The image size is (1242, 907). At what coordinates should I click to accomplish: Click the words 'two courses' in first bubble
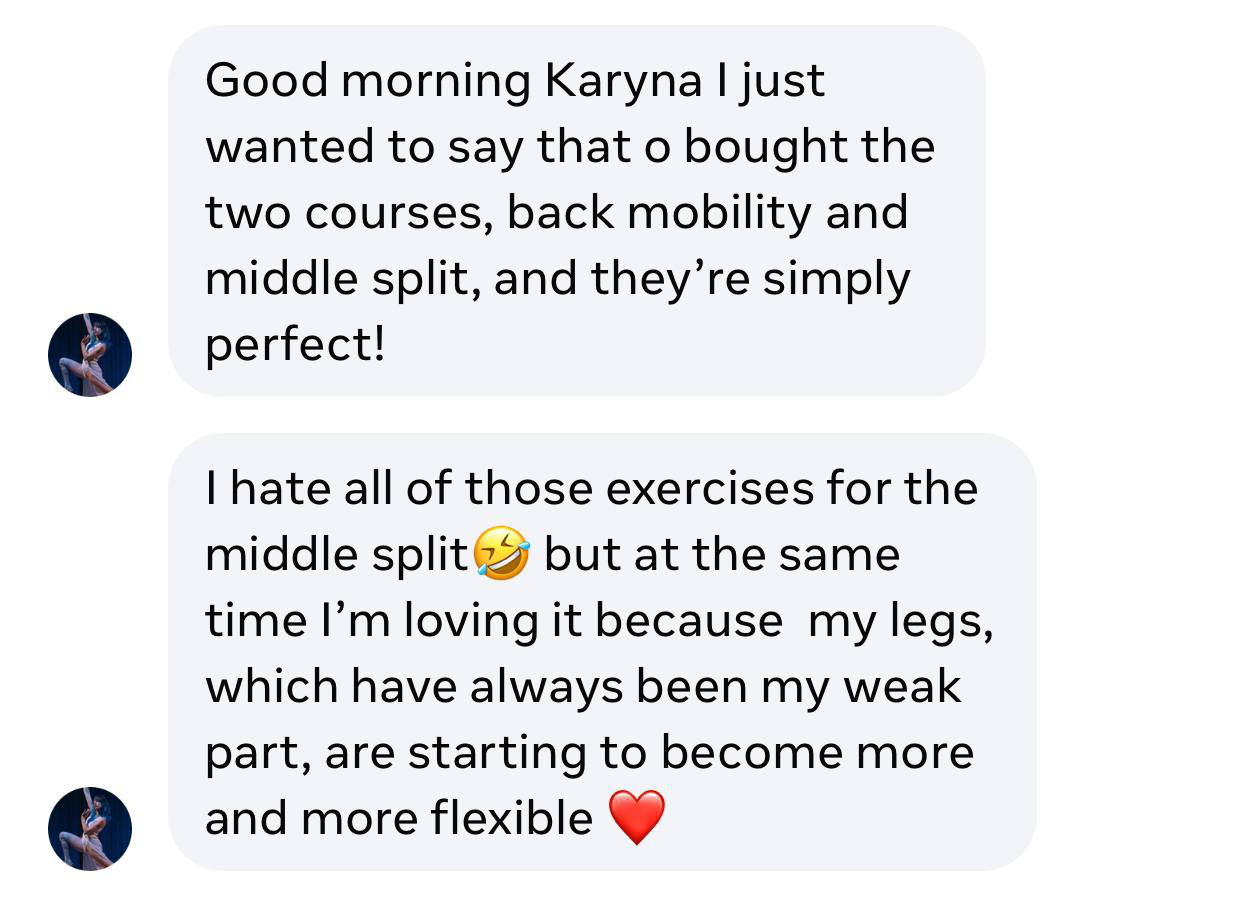click(x=347, y=214)
